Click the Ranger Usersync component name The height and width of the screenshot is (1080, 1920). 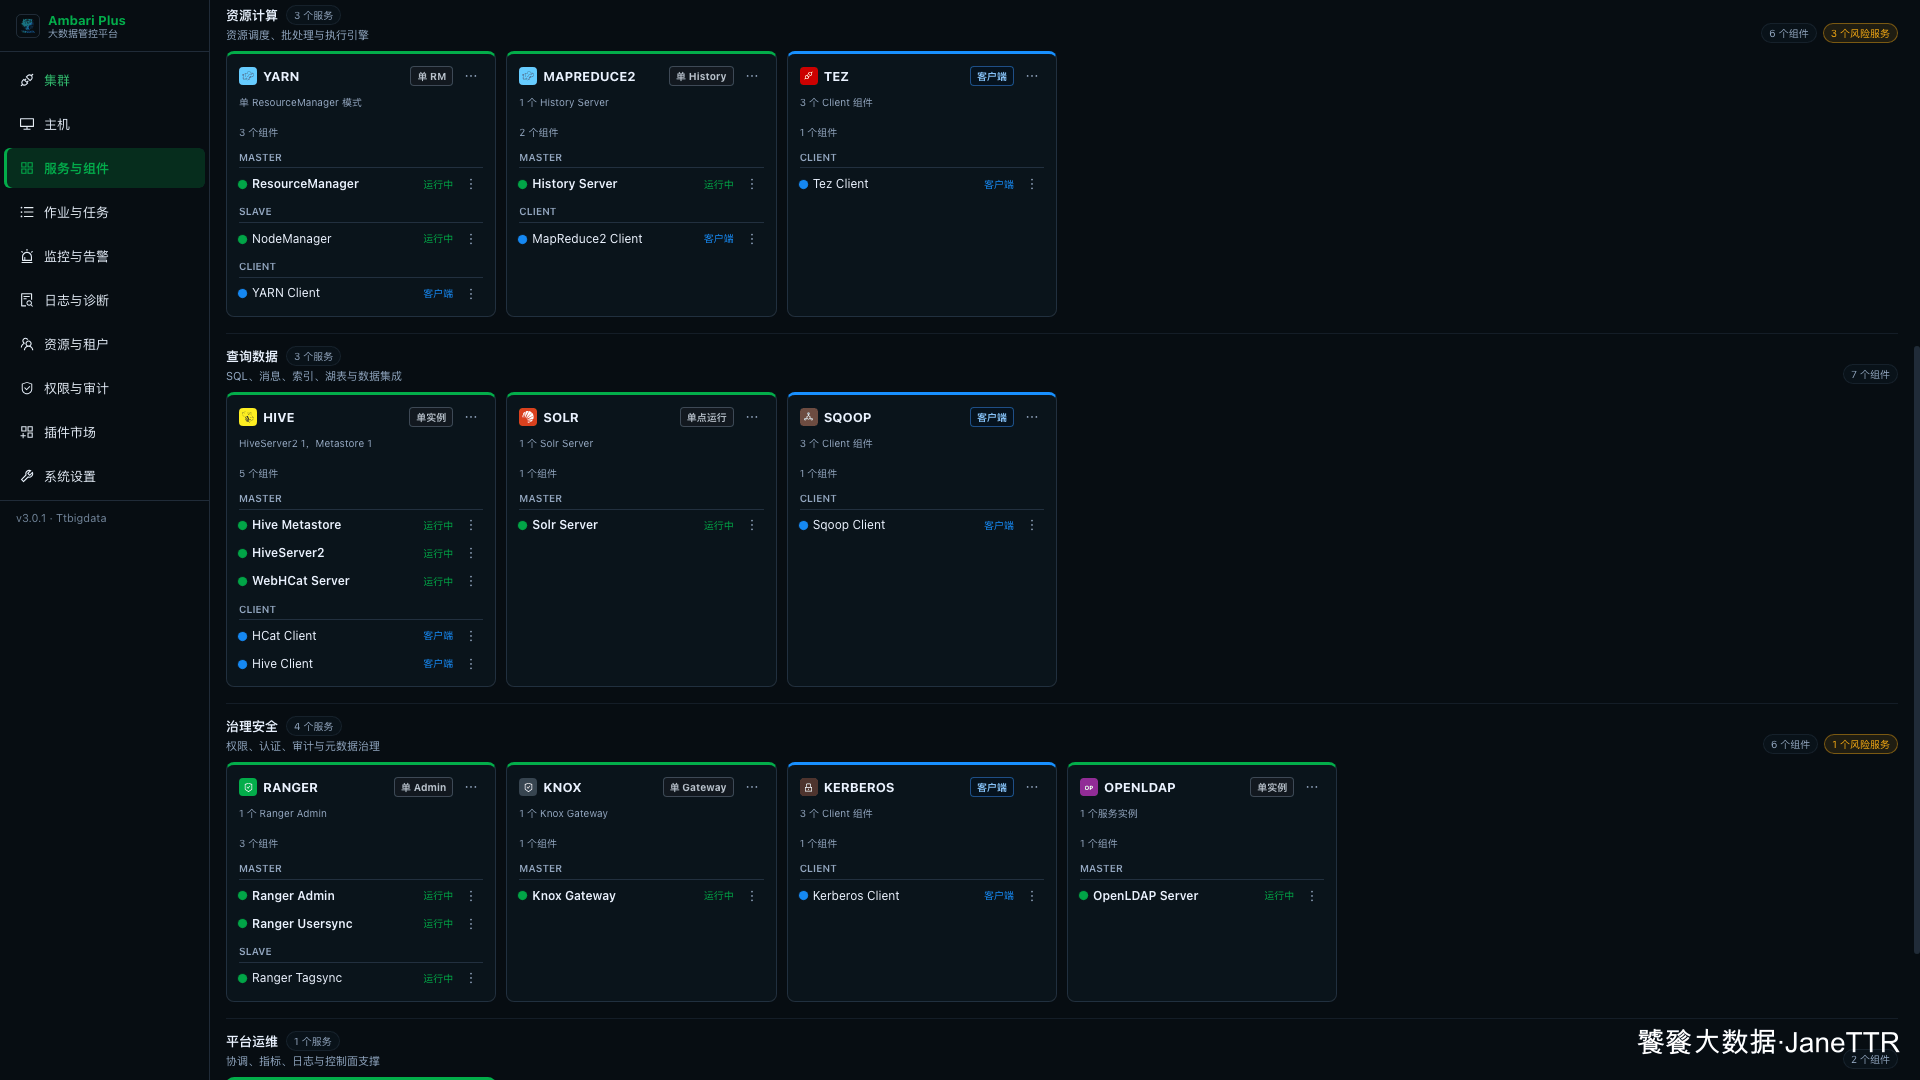(x=302, y=924)
